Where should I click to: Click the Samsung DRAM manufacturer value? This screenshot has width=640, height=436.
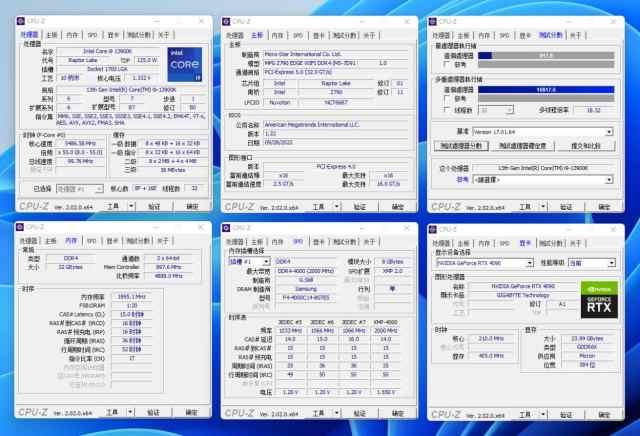(x=306, y=289)
